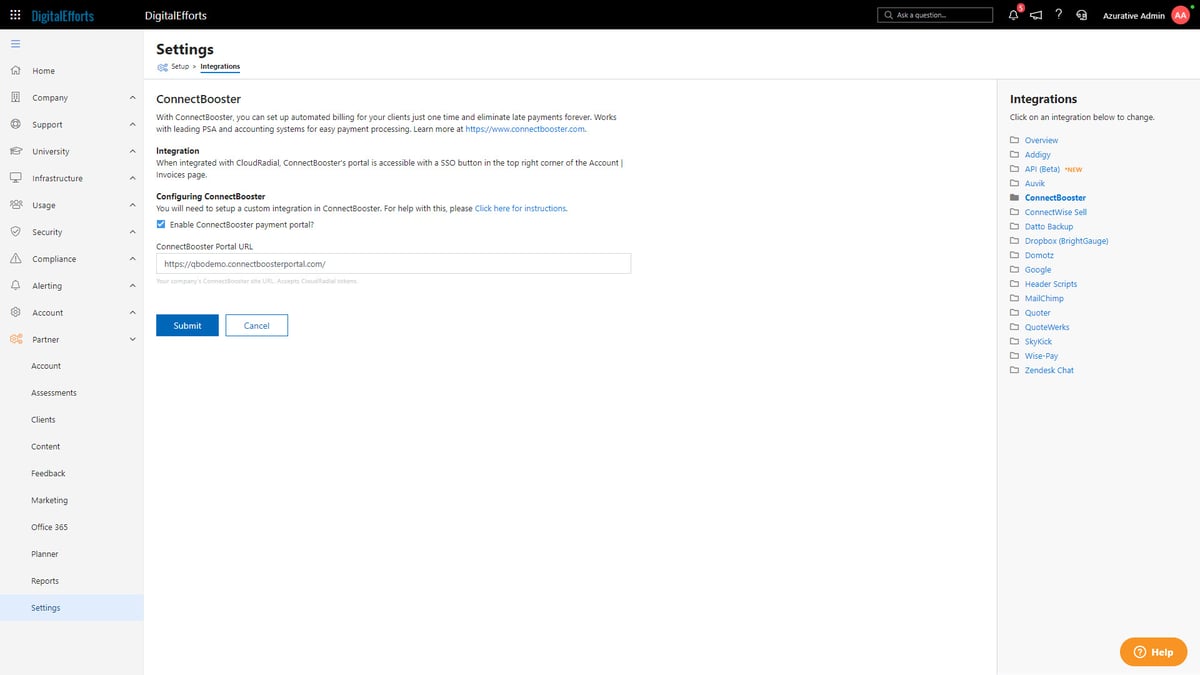Open Partner Office 365 menu item

click(50, 527)
